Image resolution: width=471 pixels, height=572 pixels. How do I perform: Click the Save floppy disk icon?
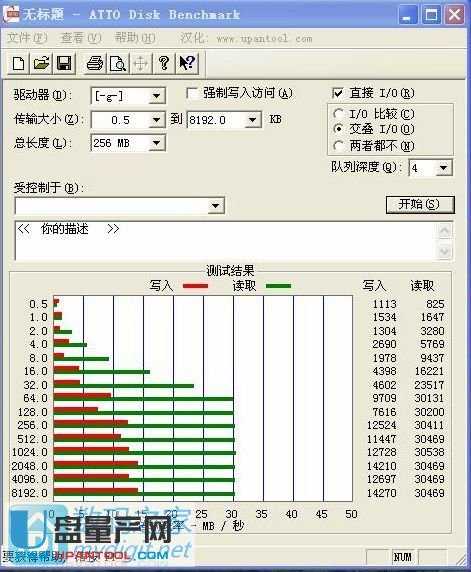point(64,63)
